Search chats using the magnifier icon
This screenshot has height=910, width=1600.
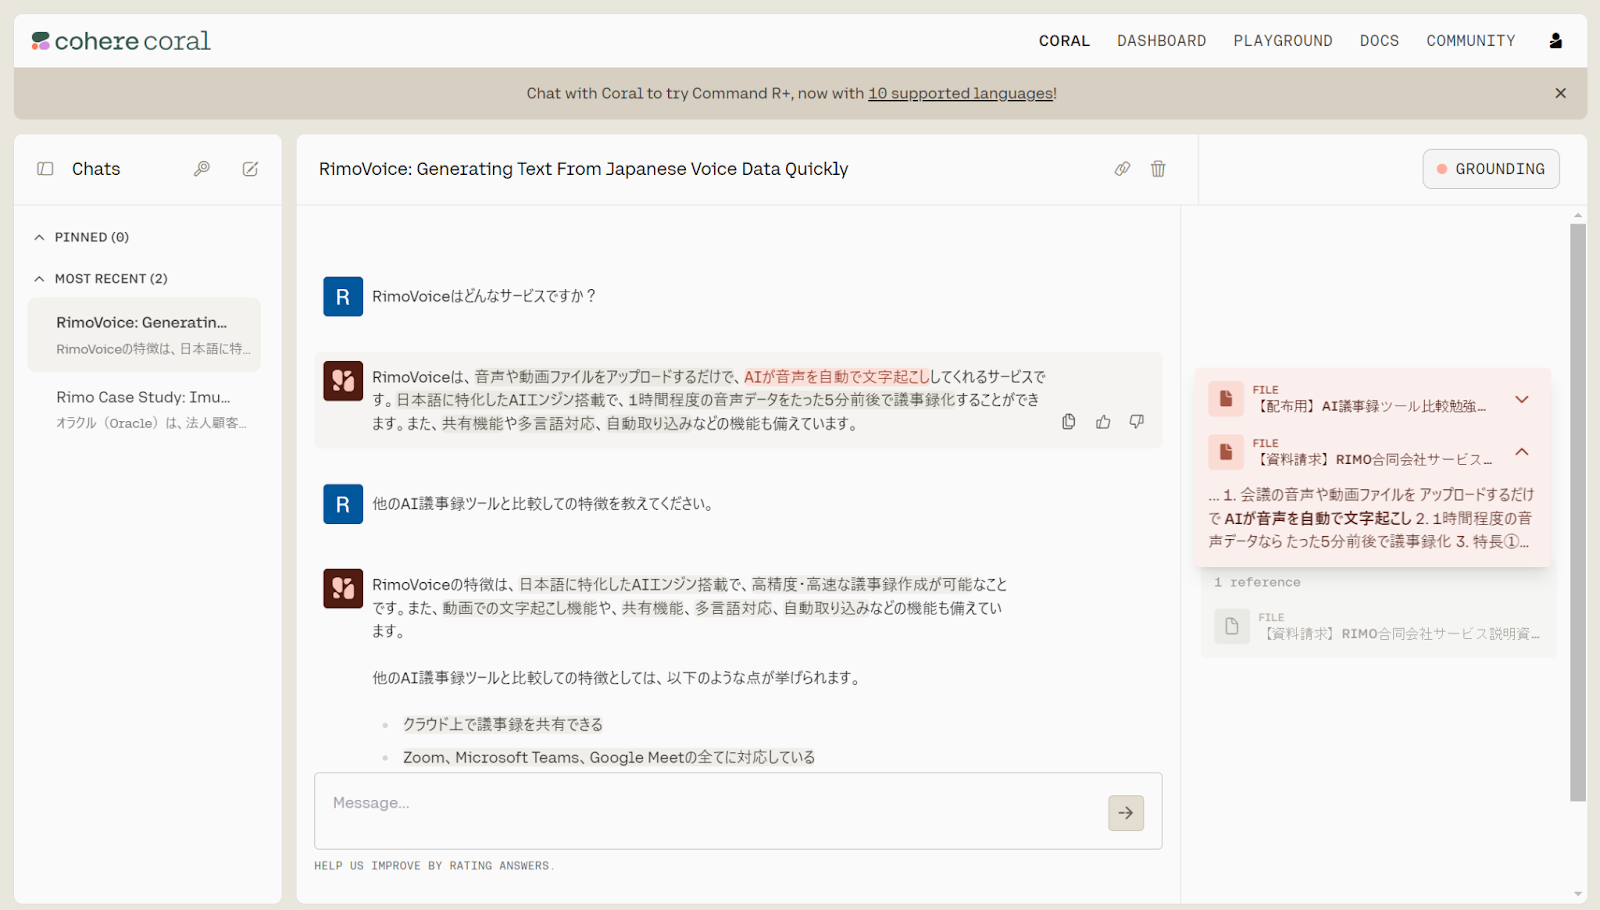(x=202, y=168)
